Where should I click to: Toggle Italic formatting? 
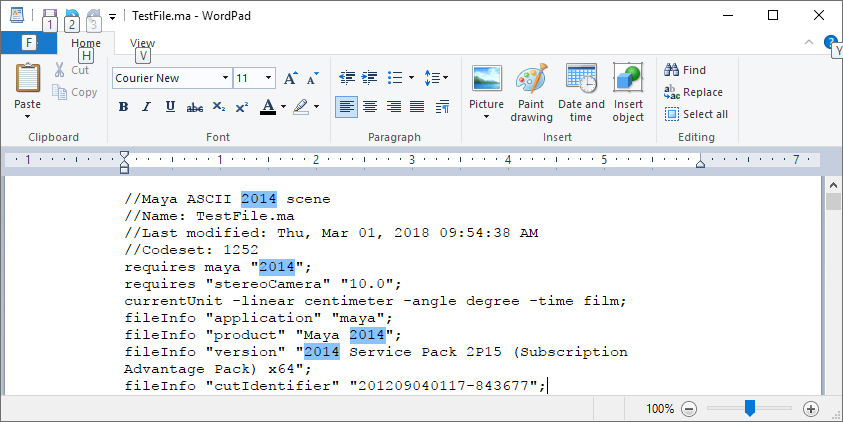(x=147, y=107)
